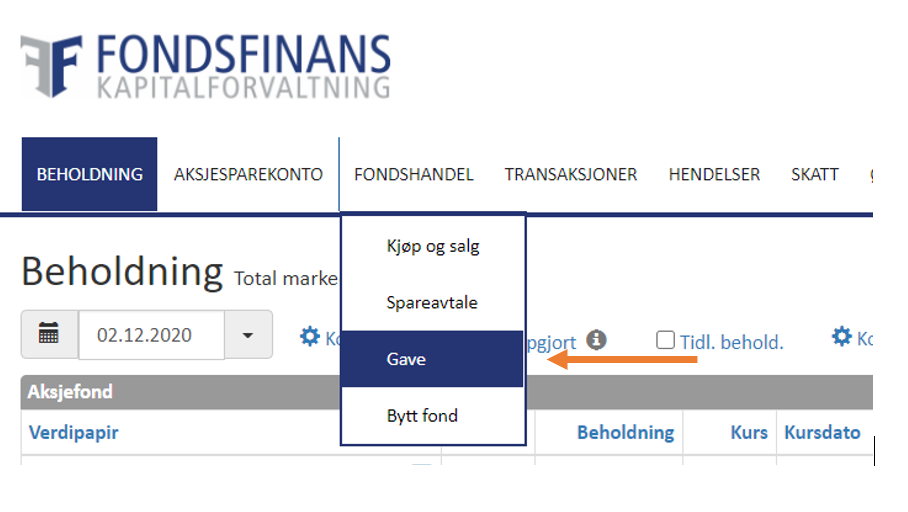The width and height of the screenshot is (908, 512).
Task: Open the Fondshandel dropdown menu
Action: (x=414, y=174)
